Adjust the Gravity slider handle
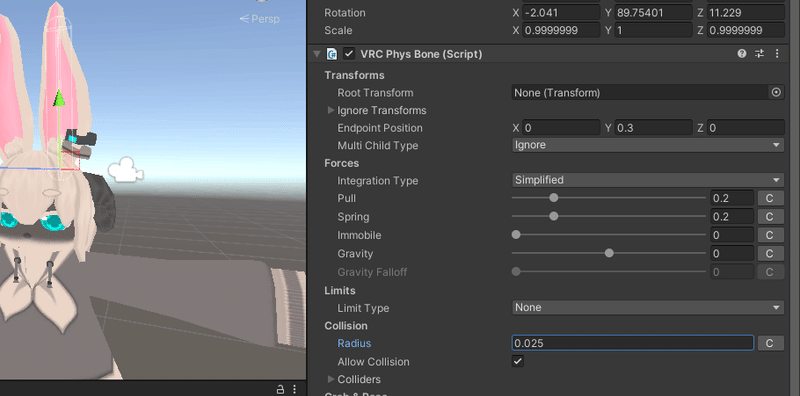Screen dimensions: 800x396 [x=609, y=253]
